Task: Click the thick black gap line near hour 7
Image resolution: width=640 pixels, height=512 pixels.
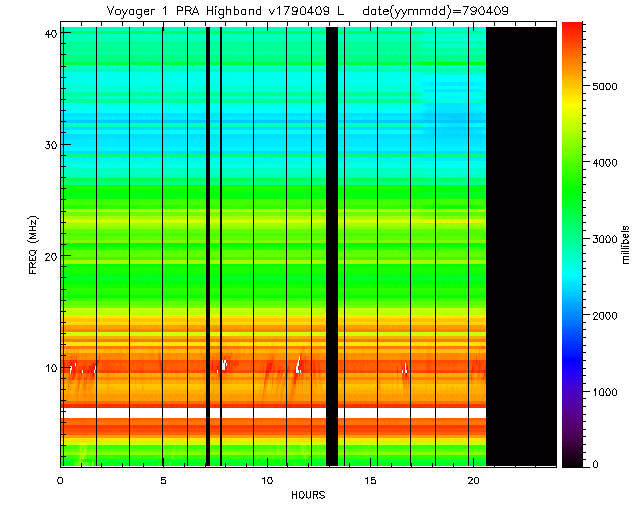Action: point(208,247)
